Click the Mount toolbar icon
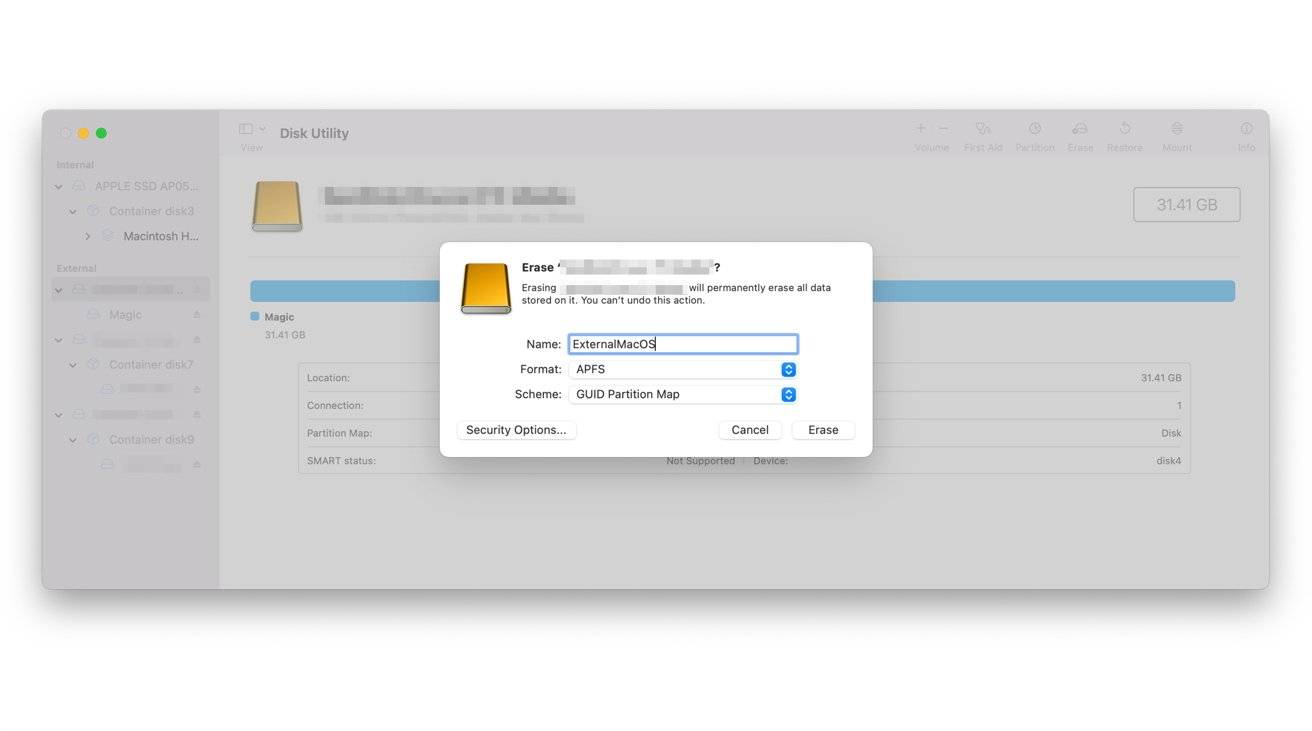 (x=1177, y=133)
